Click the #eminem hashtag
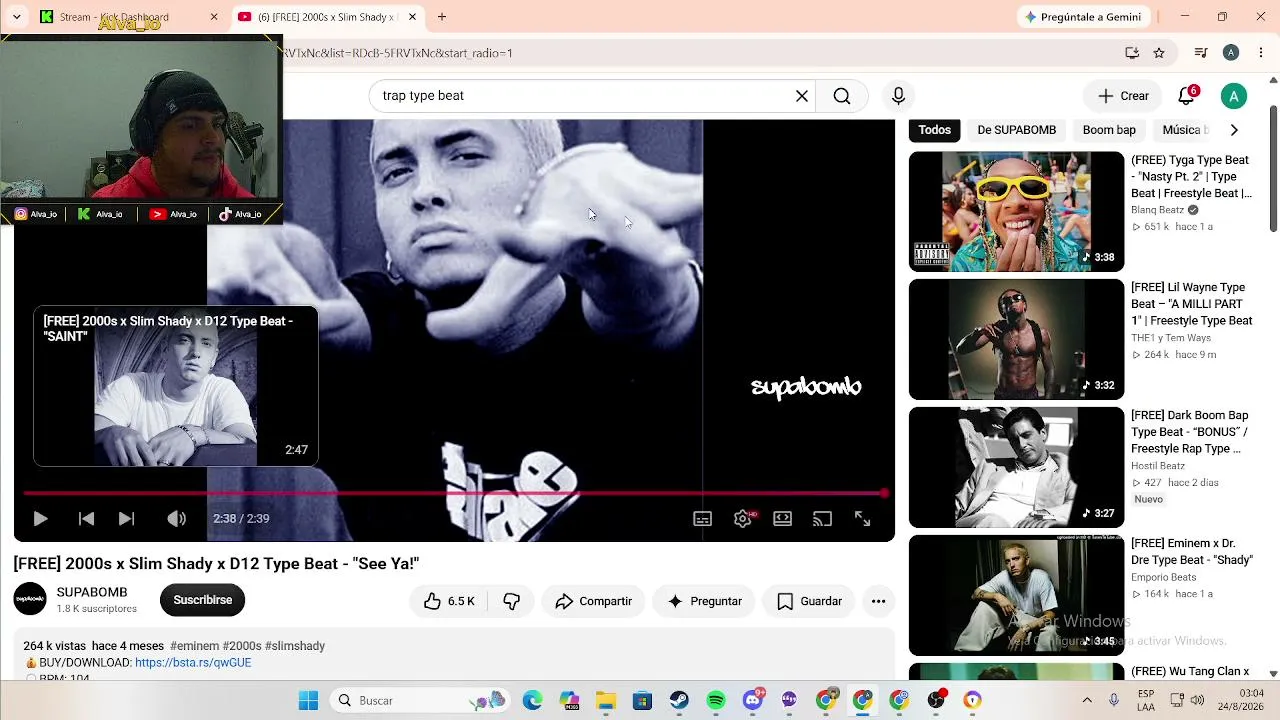The width and height of the screenshot is (1280, 720). click(194, 646)
